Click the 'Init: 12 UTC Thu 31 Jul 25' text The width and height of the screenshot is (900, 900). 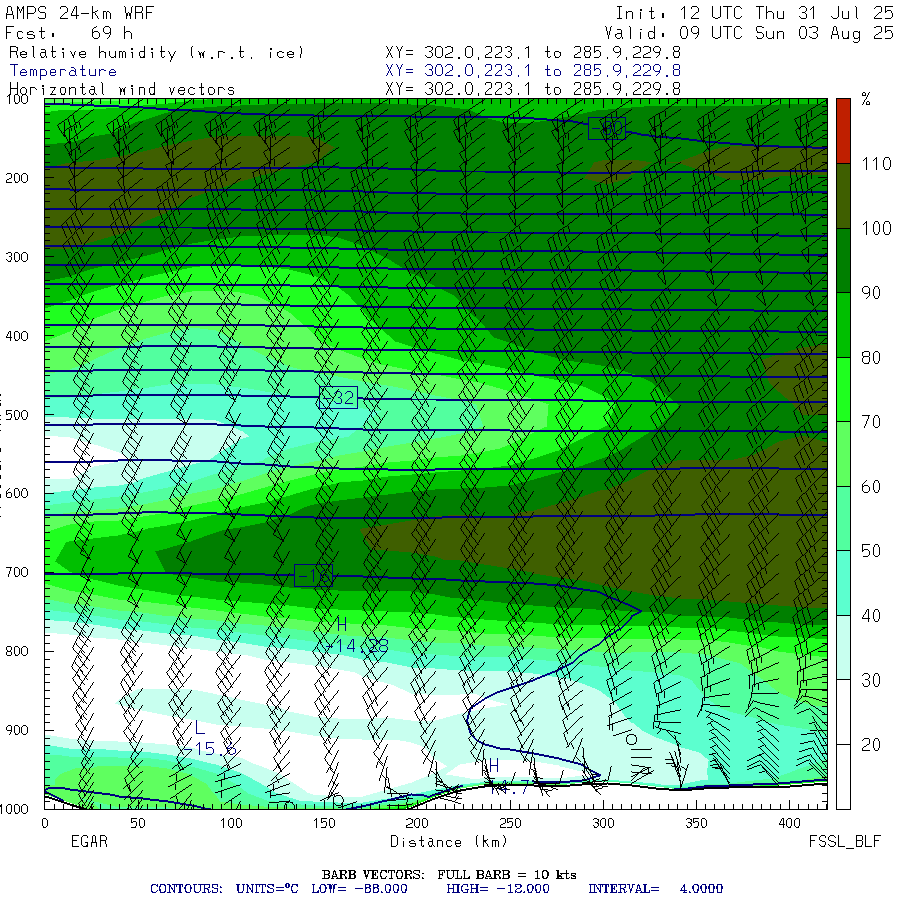[754, 13]
